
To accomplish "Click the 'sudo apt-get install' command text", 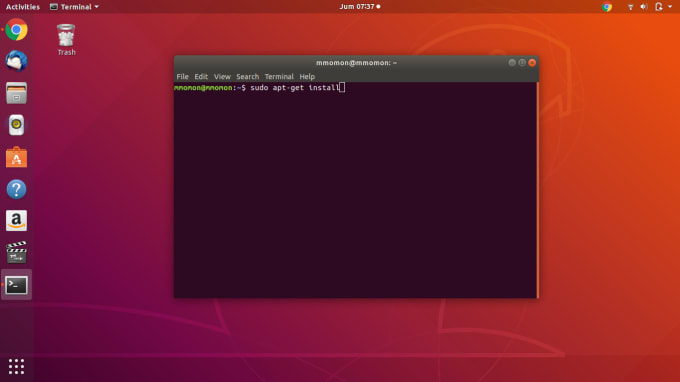I will point(294,88).
